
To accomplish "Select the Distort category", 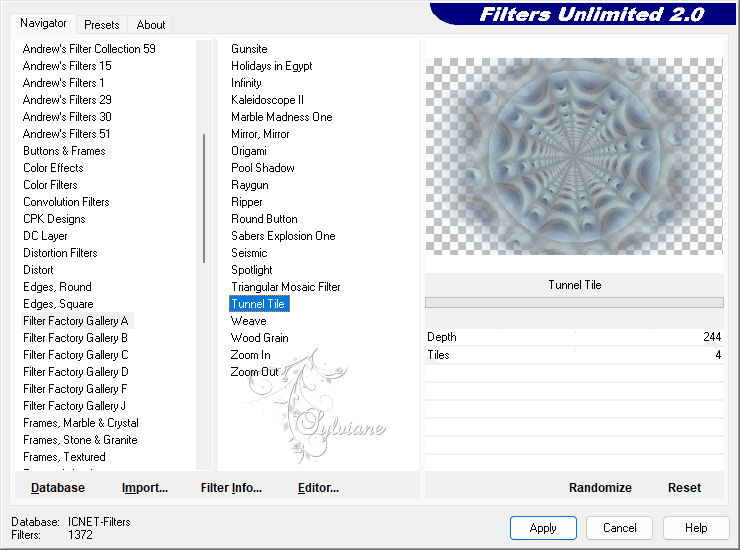I will click(38, 270).
